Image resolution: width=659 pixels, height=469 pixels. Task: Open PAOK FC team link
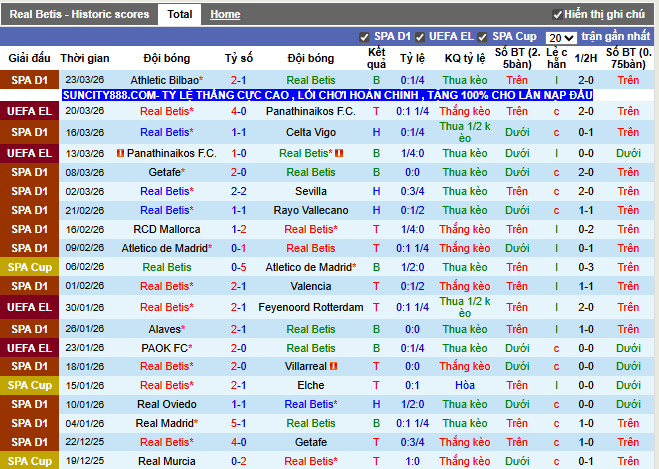(167, 348)
